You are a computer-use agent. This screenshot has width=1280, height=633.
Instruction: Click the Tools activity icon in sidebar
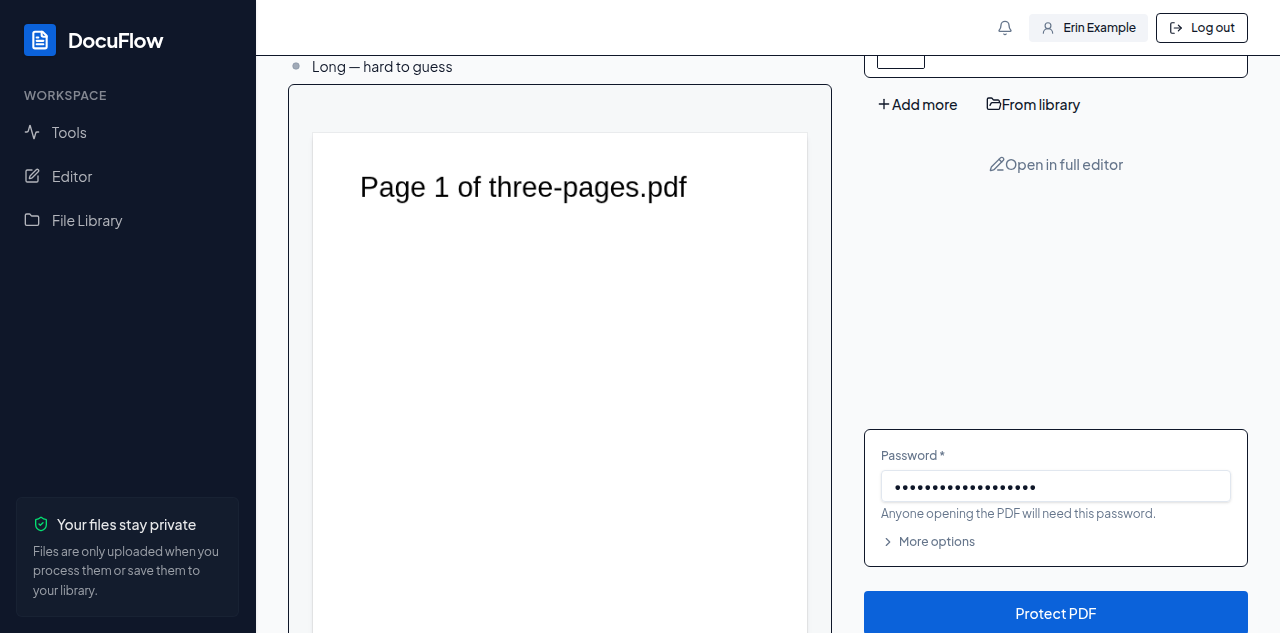coord(32,132)
